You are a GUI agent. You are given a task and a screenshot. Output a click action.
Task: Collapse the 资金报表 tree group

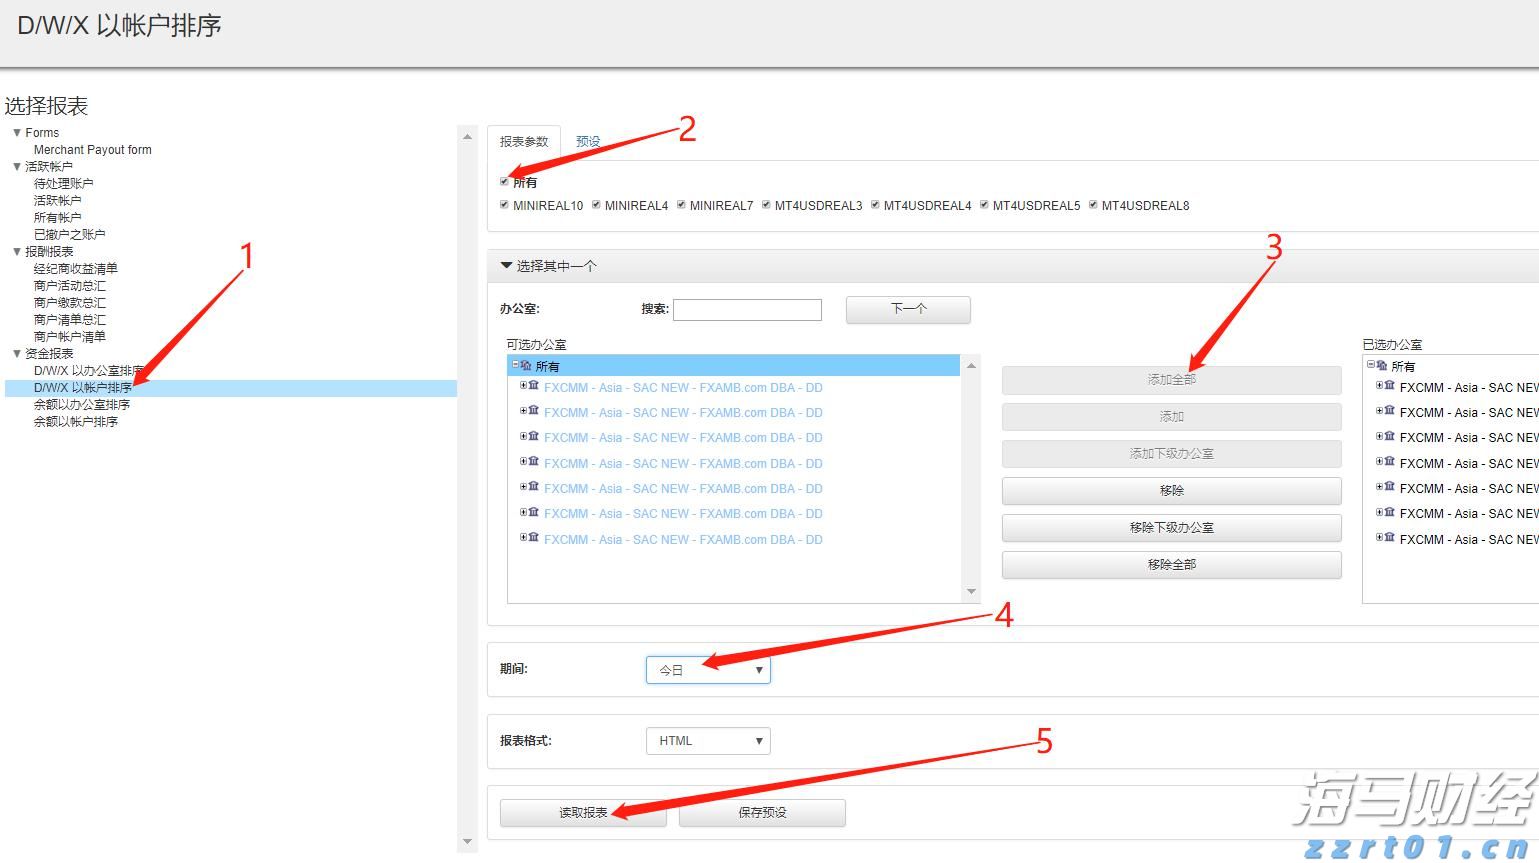pyautogui.click(x=17, y=353)
